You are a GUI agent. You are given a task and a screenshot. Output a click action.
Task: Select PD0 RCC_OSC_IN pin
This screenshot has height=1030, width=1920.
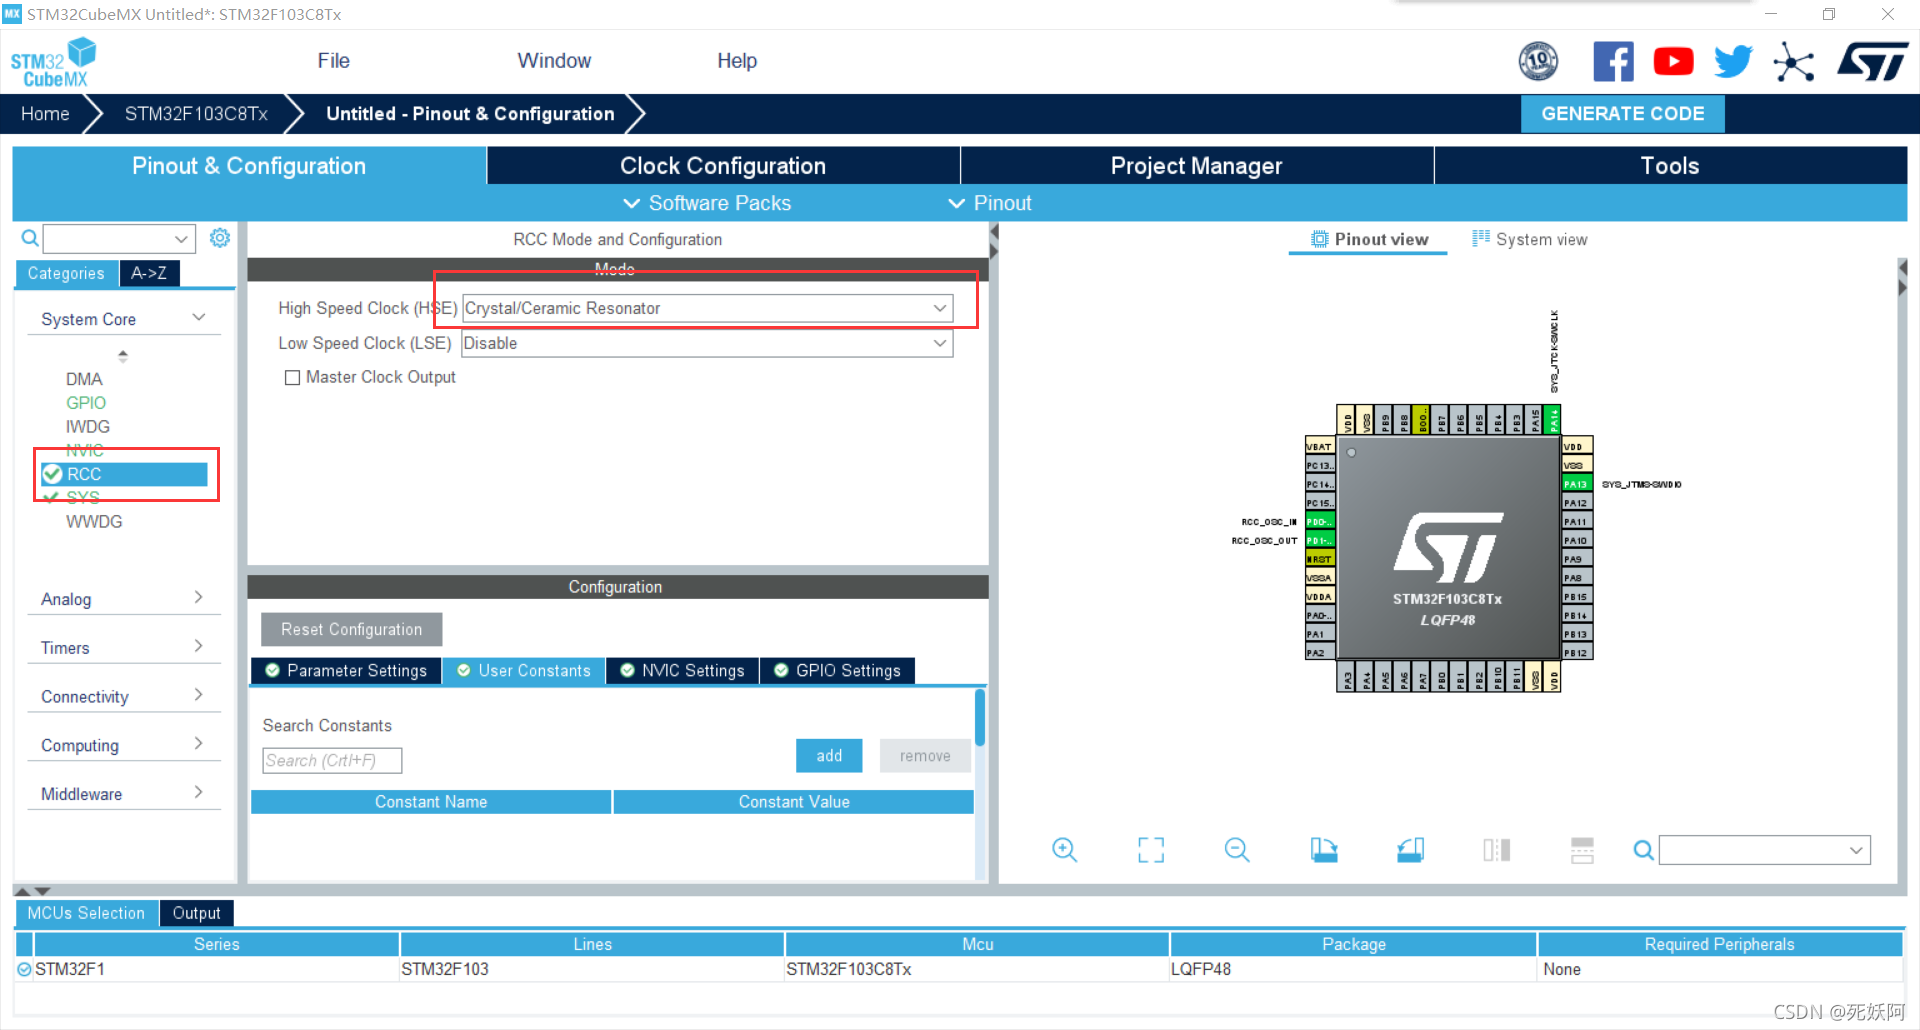point(1320,522)
